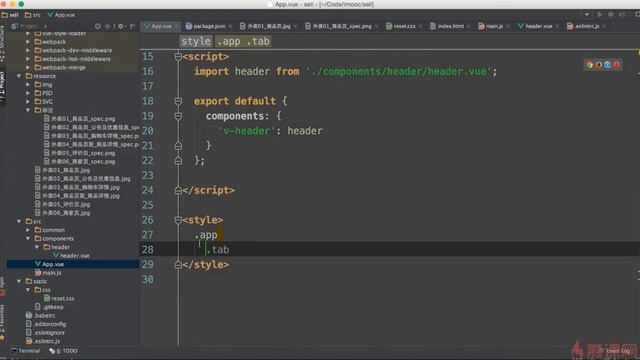Select header.vue in the project tree
640x360 pixels.
tap(72, 256)
